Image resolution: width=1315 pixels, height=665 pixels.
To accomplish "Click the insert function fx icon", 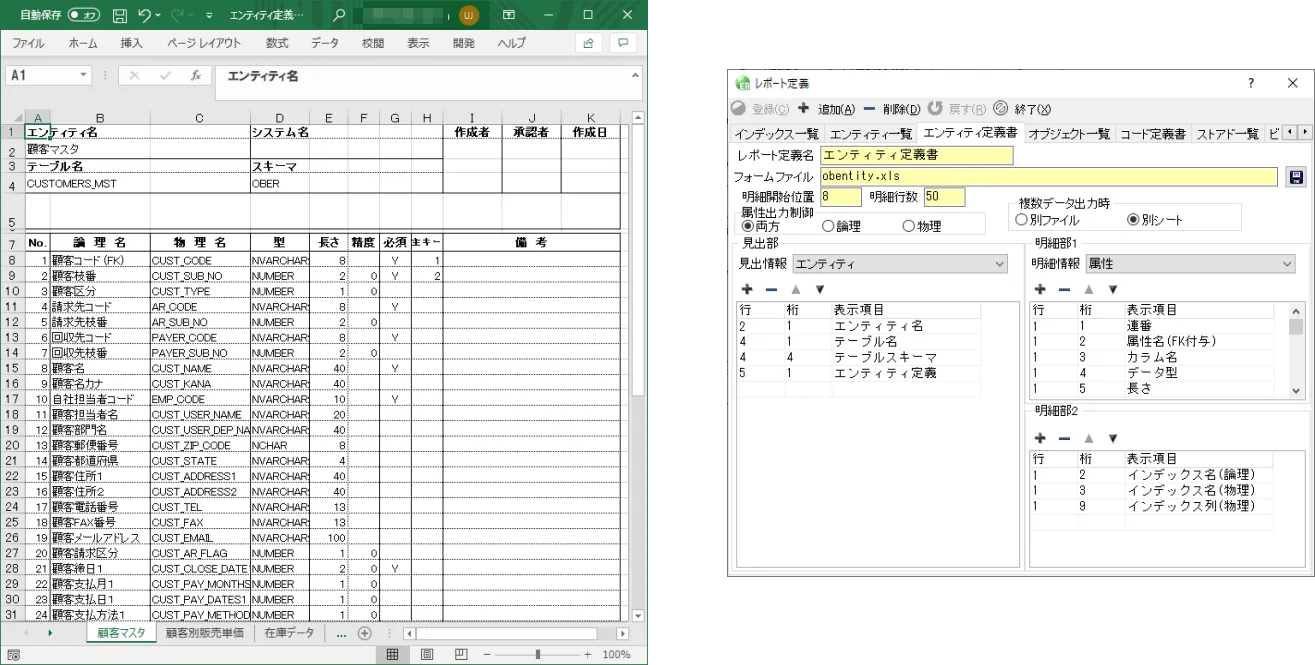I will click(x=196, y=75).
